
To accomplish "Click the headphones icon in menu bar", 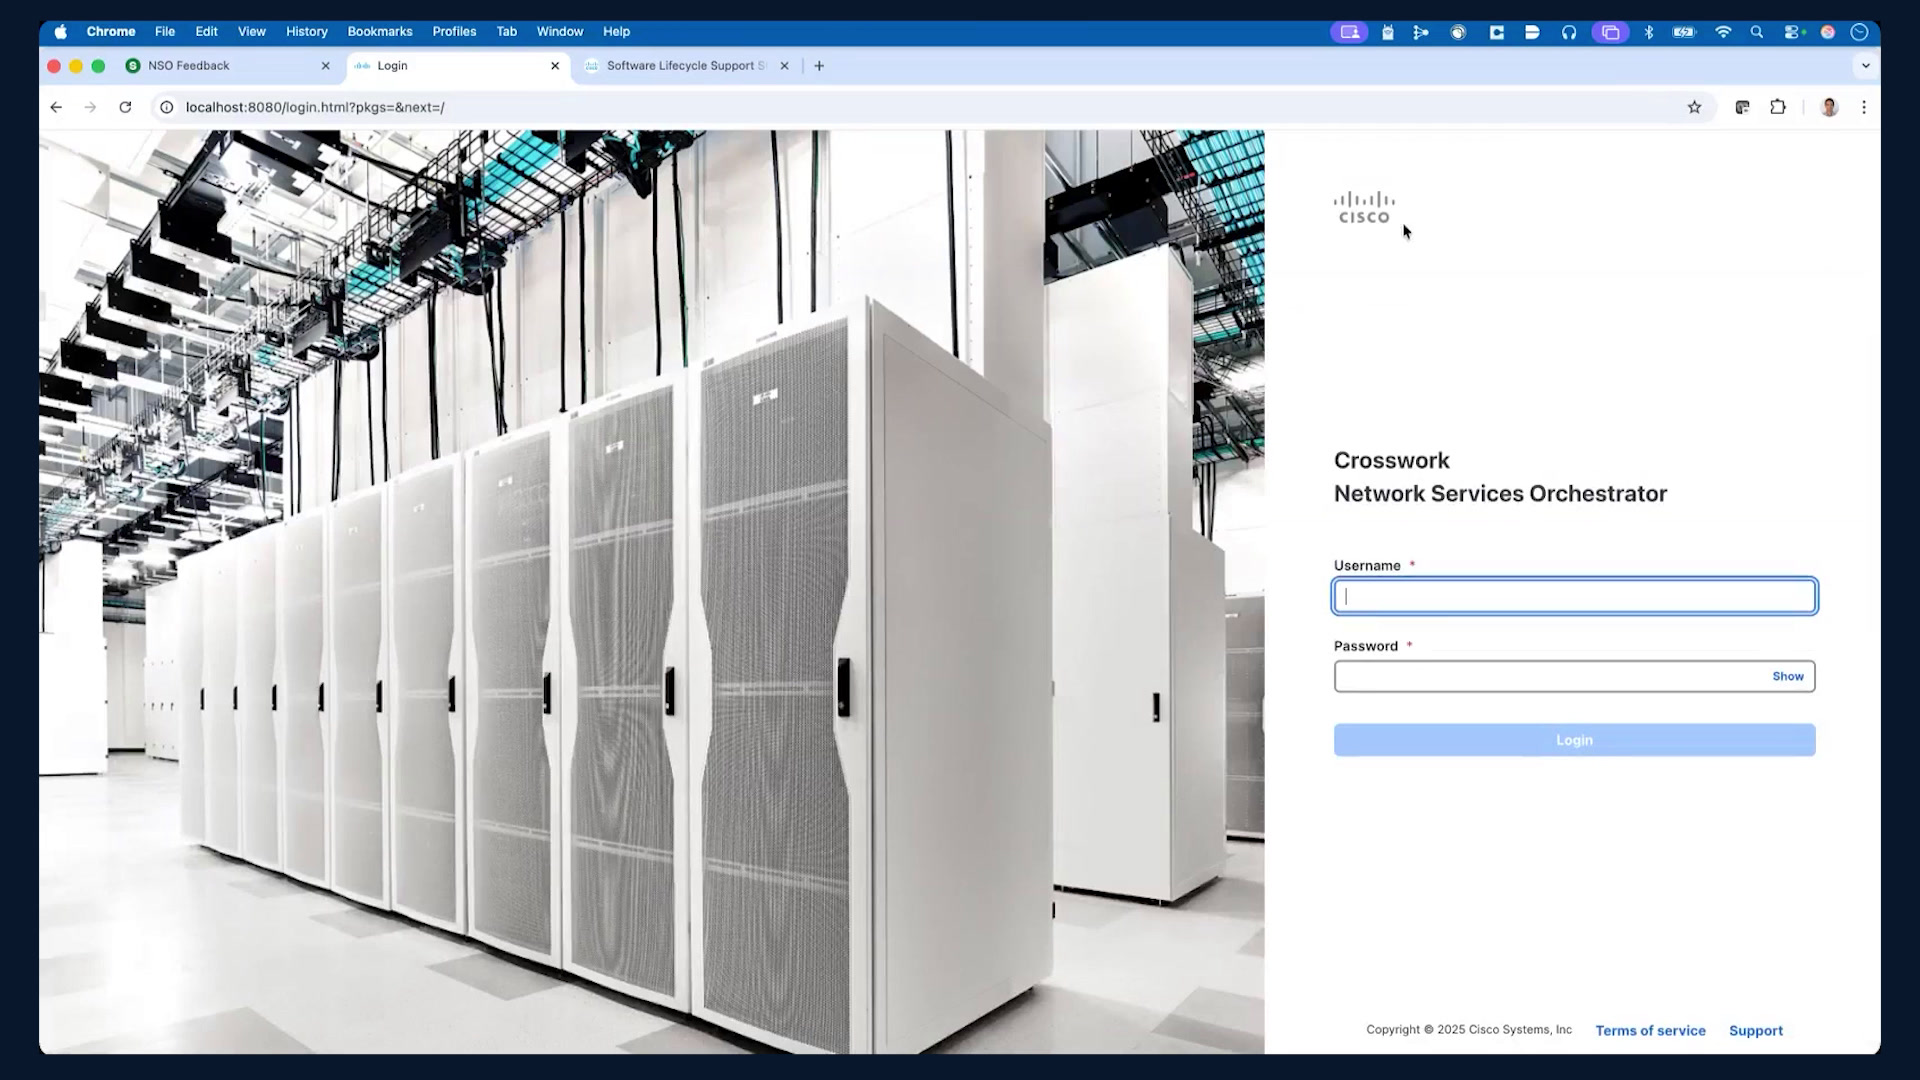I will 1569,32.
